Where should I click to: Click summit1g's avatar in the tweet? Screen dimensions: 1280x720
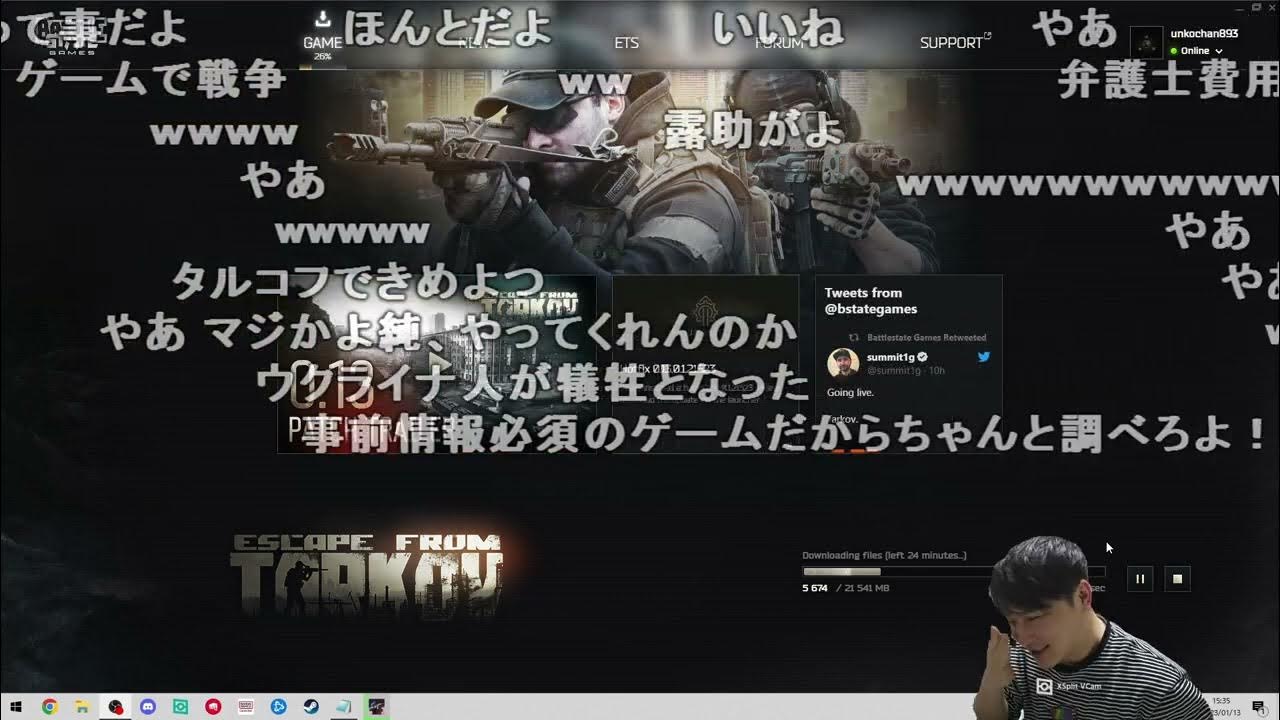pos(843,363)
